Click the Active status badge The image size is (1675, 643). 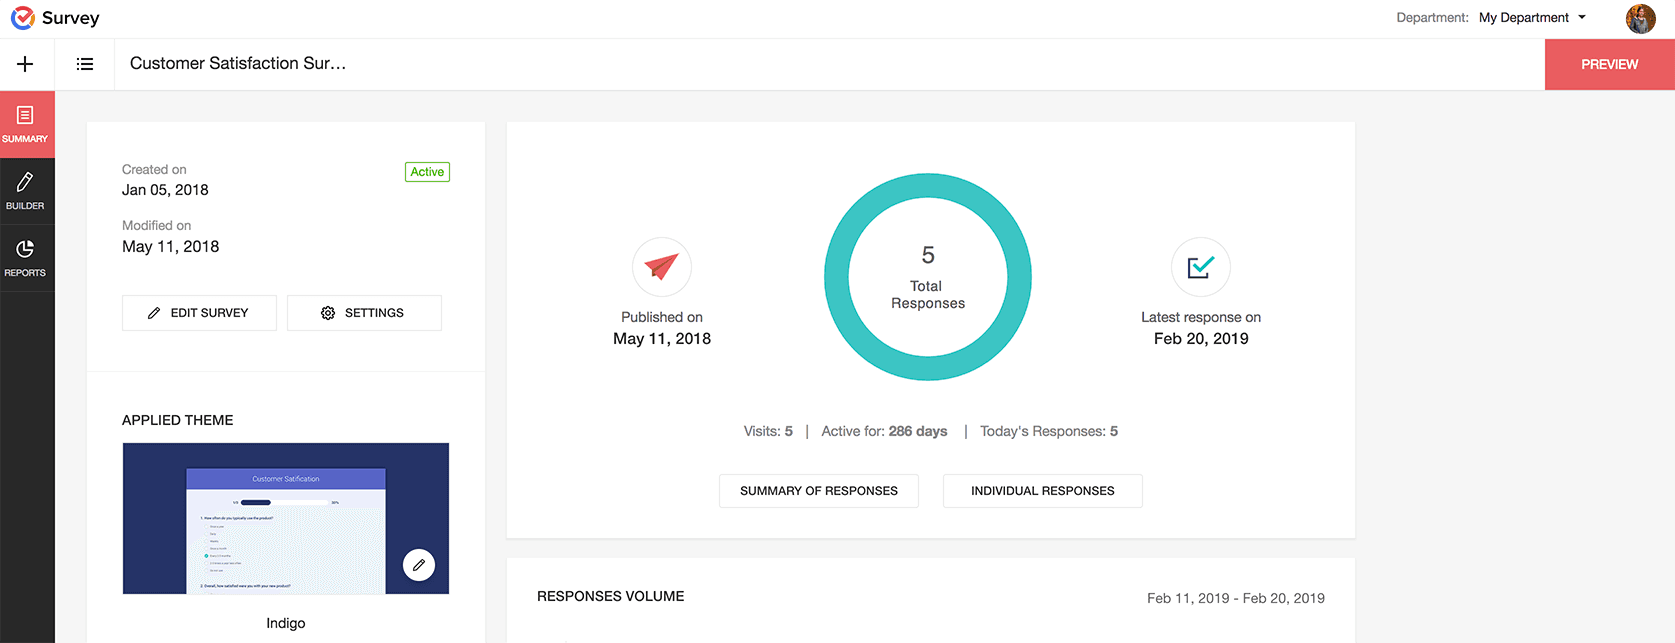click(x=427, y=171)
